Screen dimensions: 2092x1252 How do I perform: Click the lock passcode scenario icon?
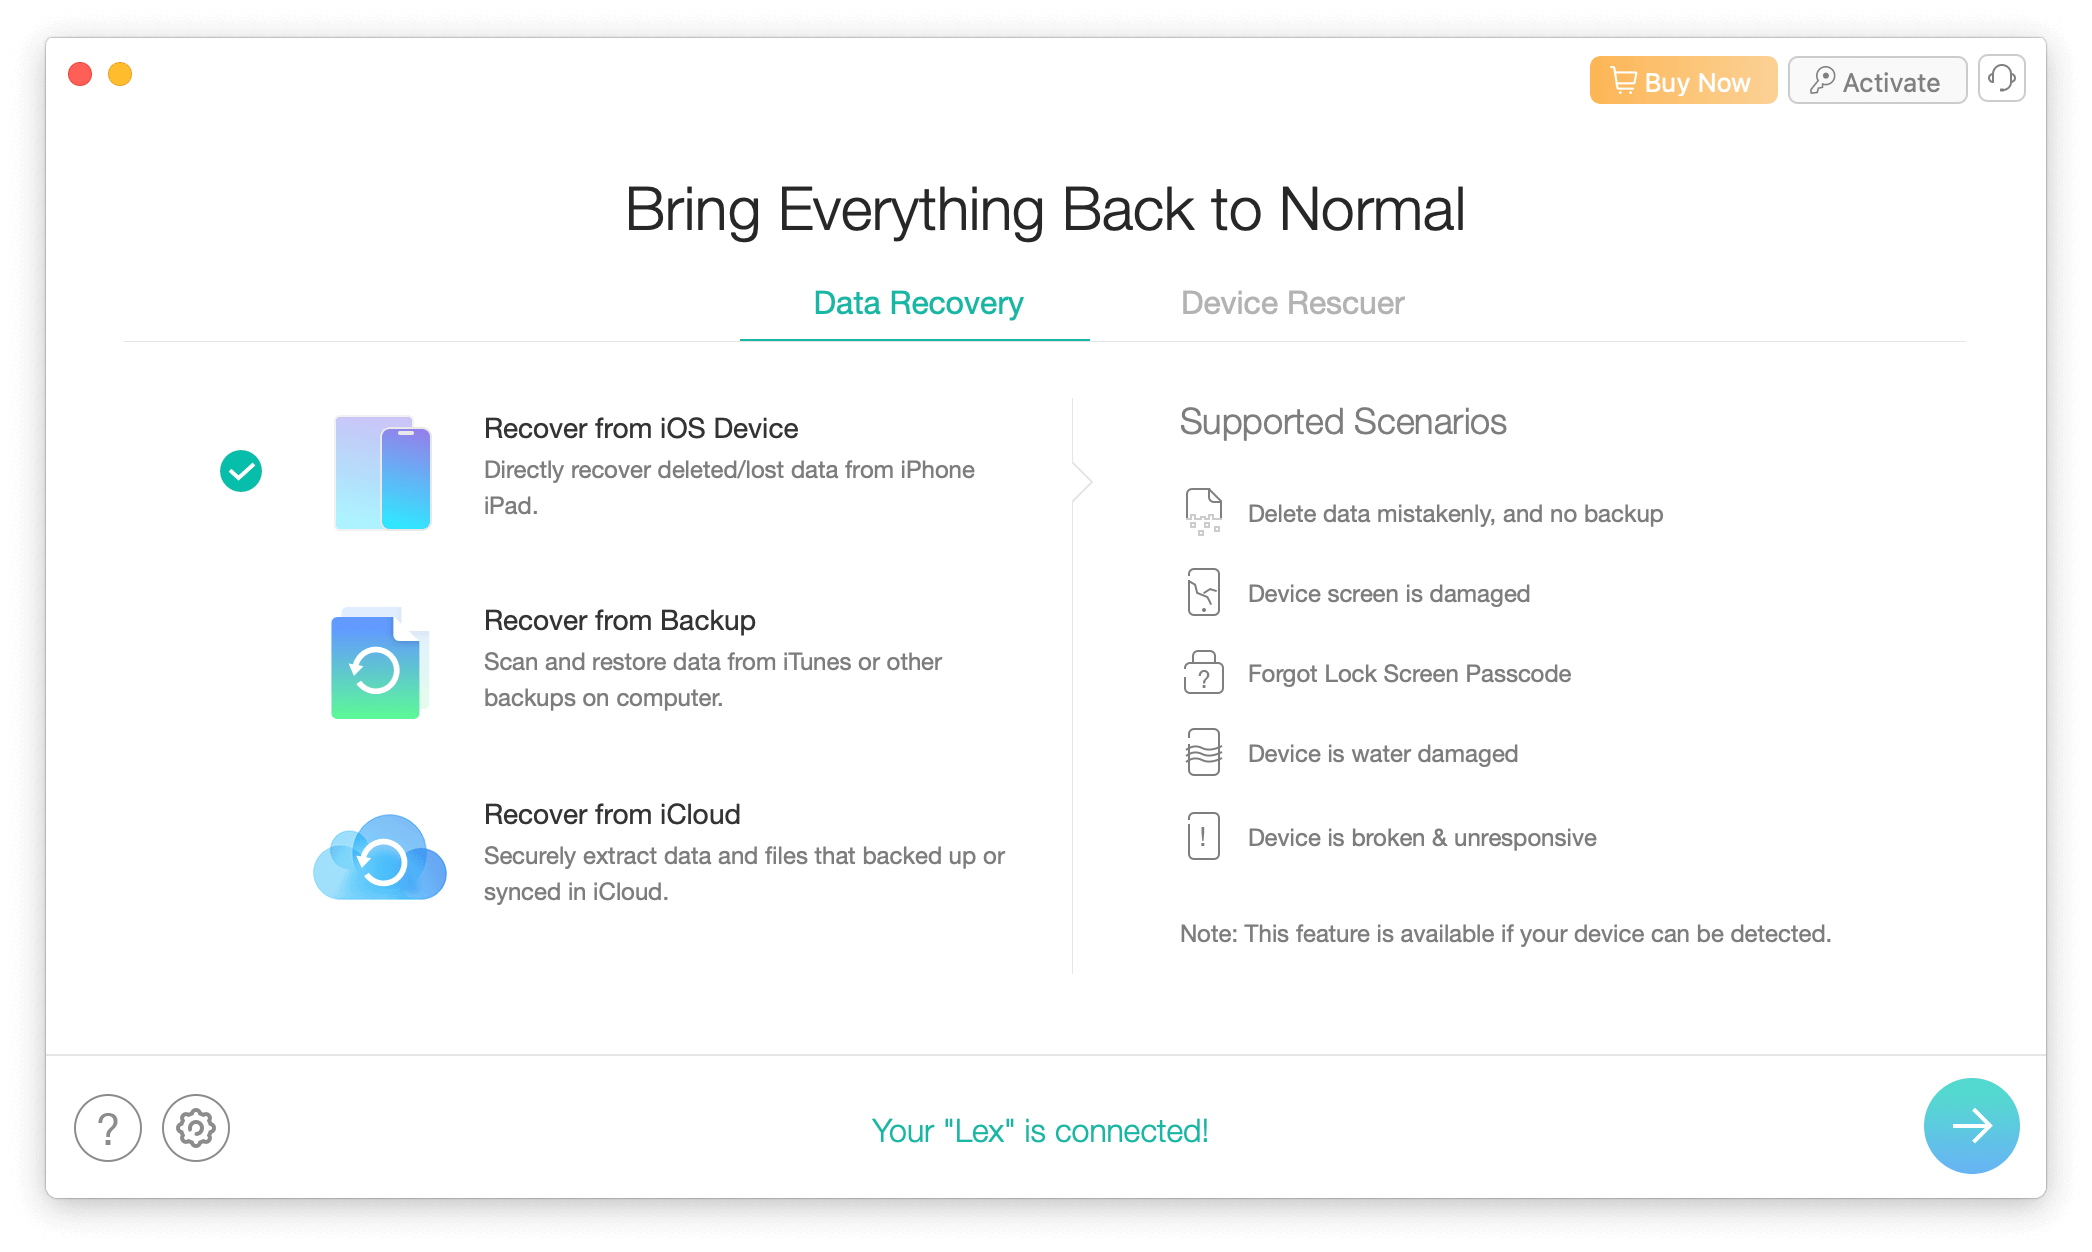point(1203,673)
